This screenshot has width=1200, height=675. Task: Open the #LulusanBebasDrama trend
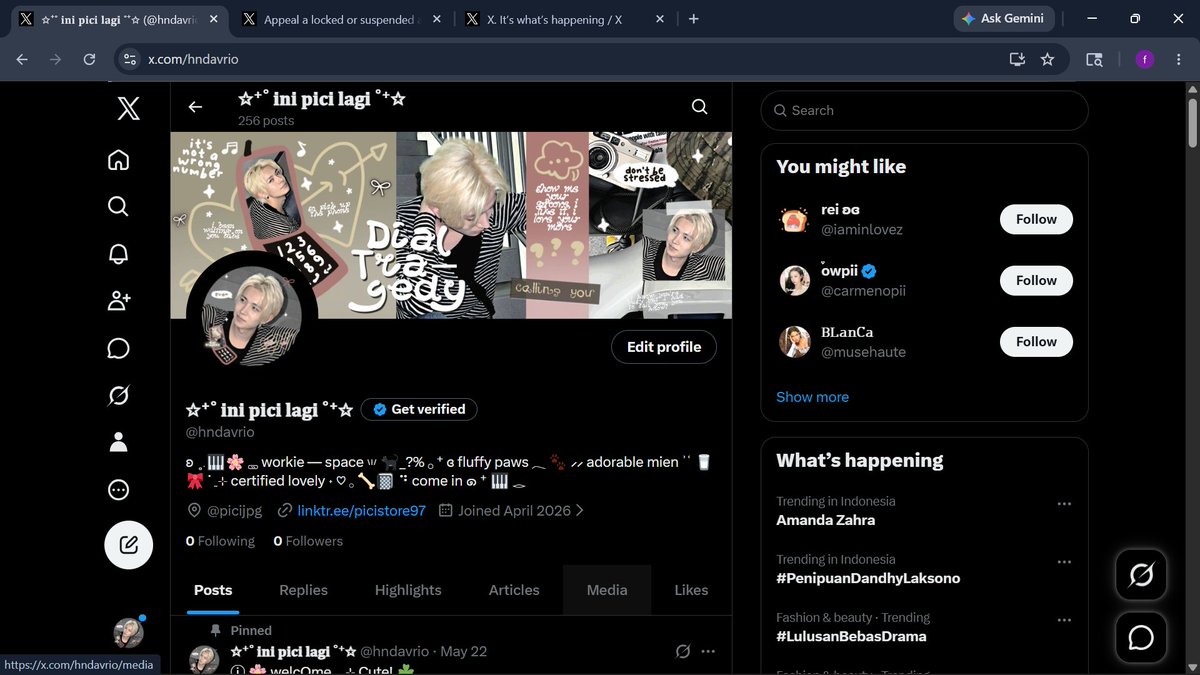click(x=851, y=636)
